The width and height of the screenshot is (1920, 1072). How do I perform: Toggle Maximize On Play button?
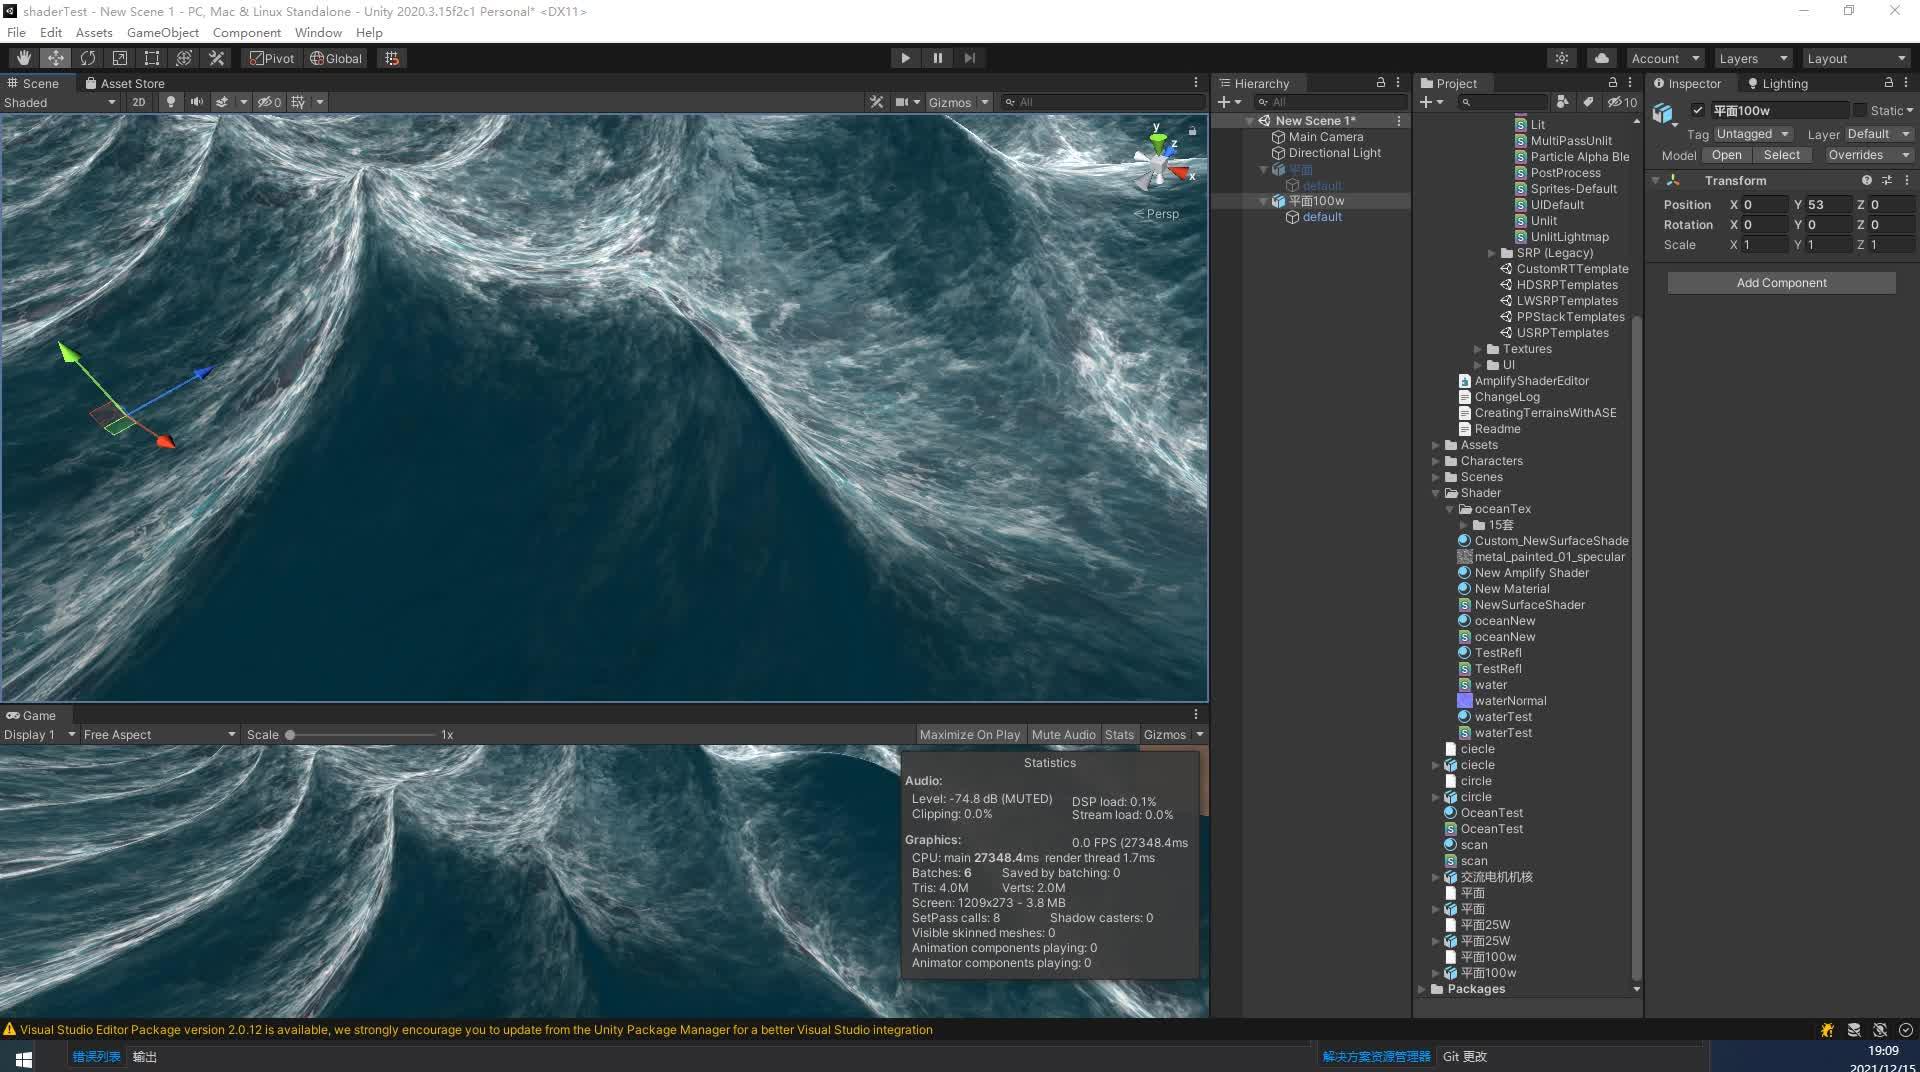969,735
